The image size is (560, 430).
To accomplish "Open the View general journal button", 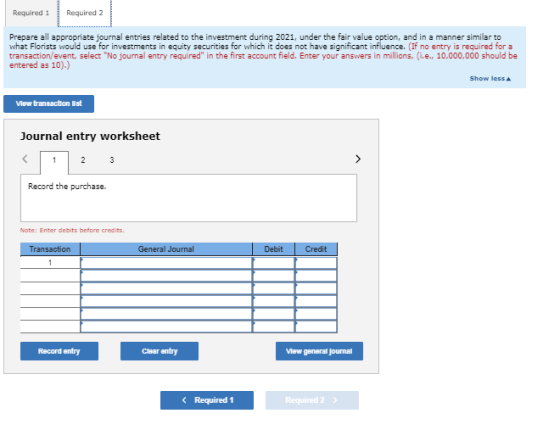I will [319, 351].
